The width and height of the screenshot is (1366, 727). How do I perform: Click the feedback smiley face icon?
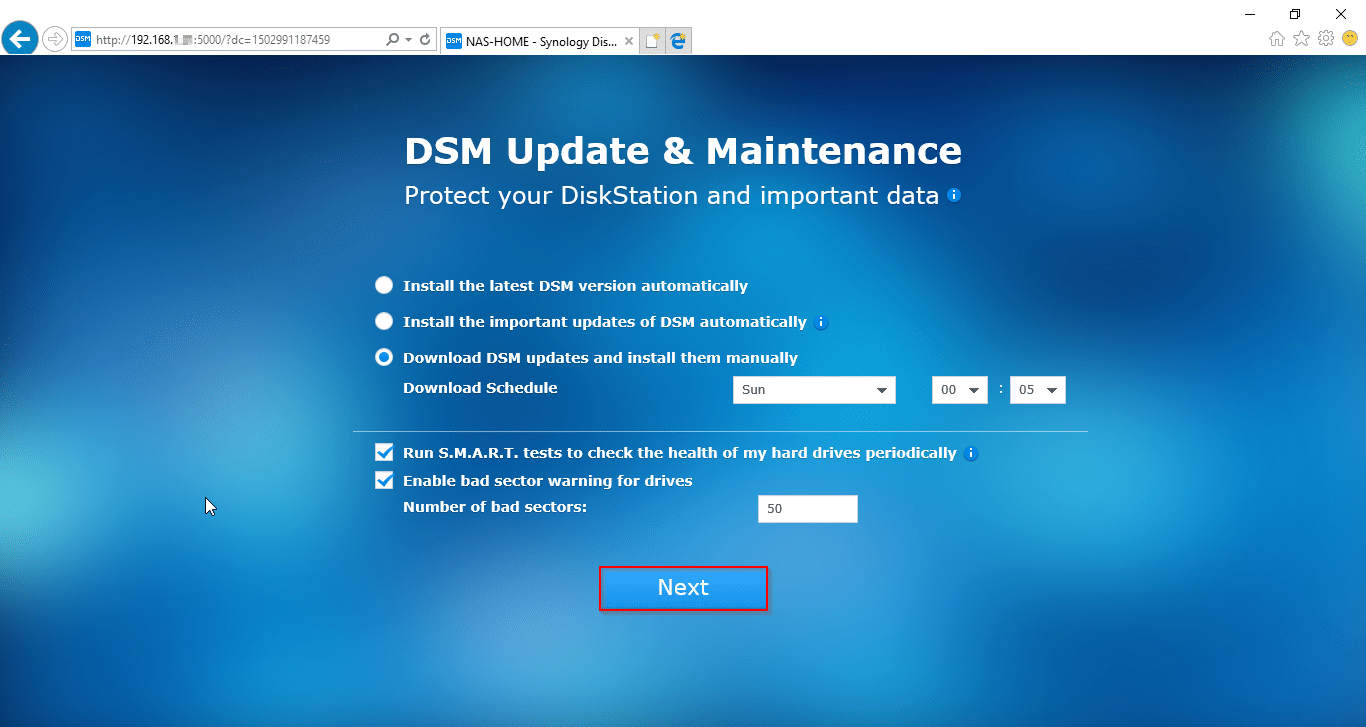1350,39
